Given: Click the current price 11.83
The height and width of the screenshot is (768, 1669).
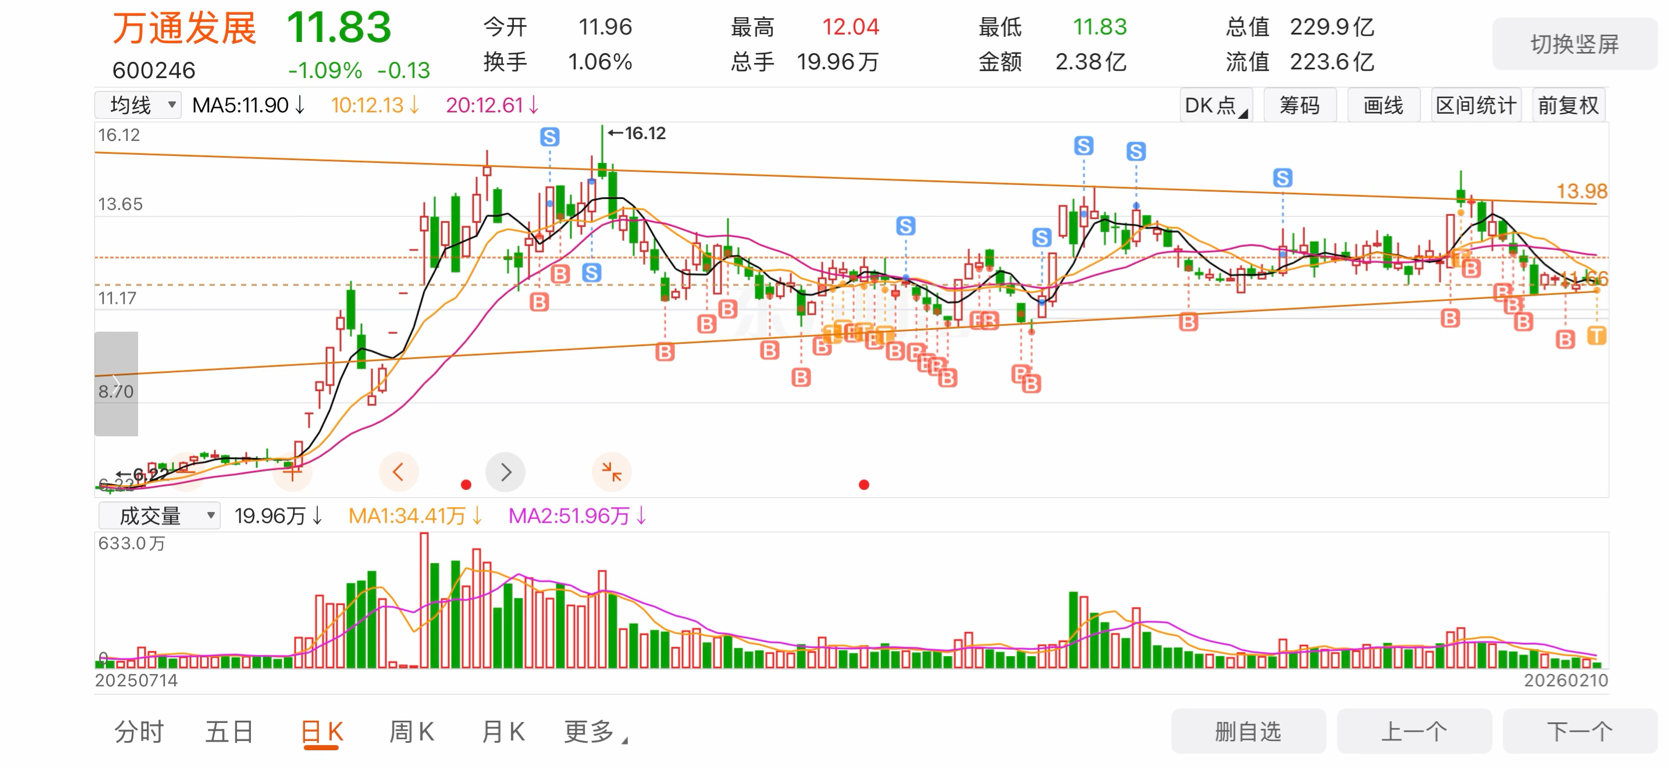Looking at the screenshot, I should (339, 28).
